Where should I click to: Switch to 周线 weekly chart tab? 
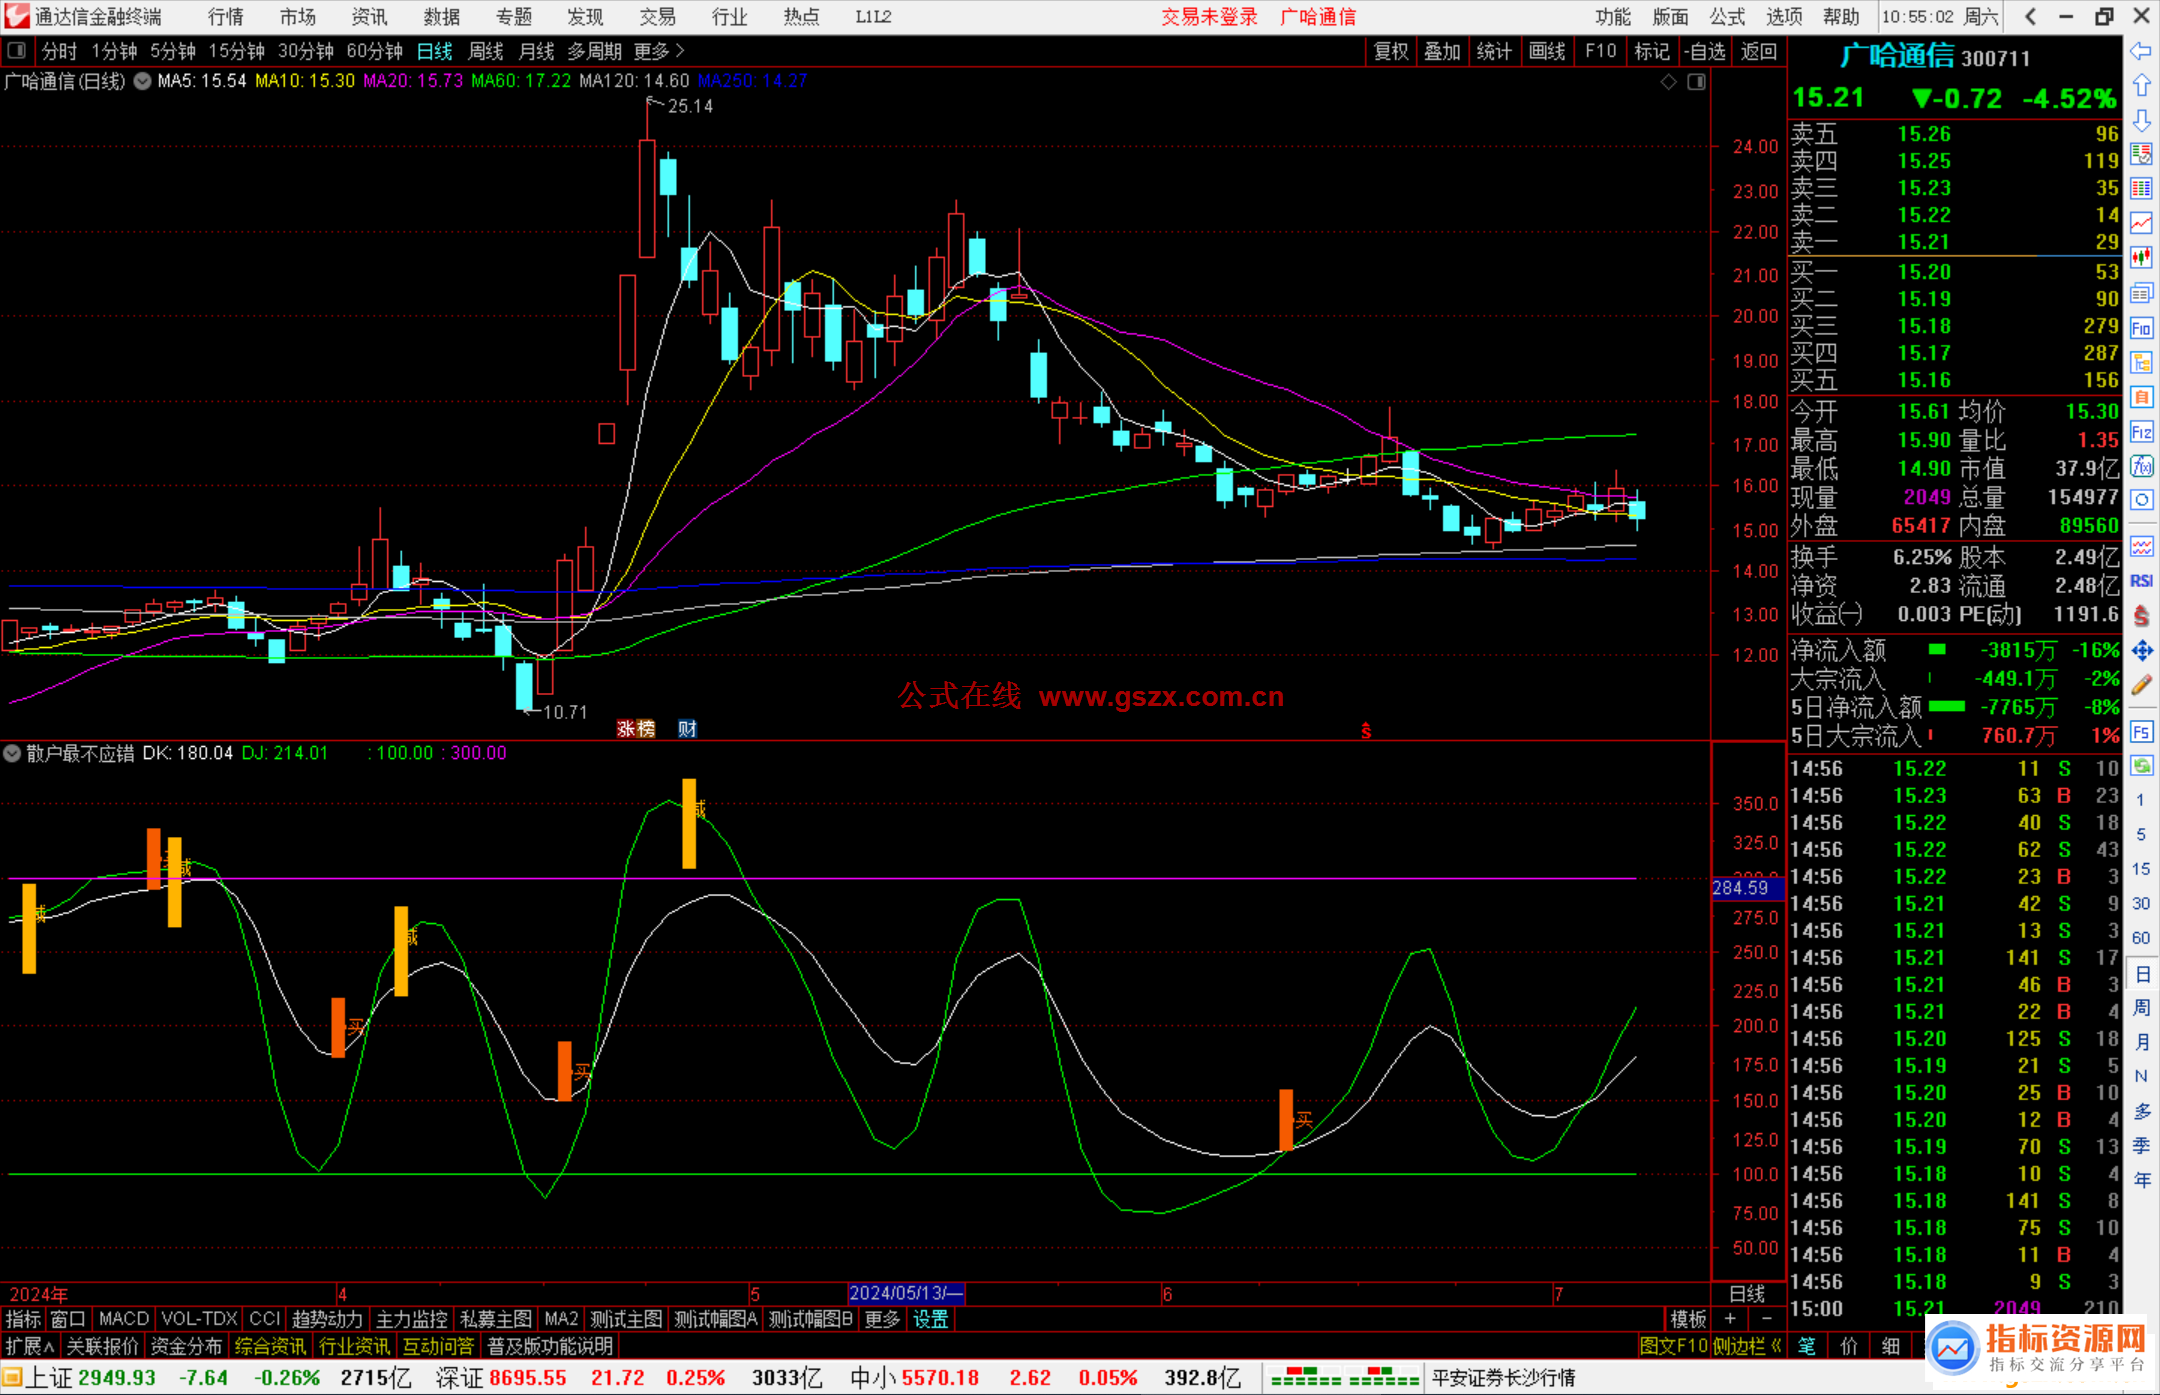(x=486, y=51)
